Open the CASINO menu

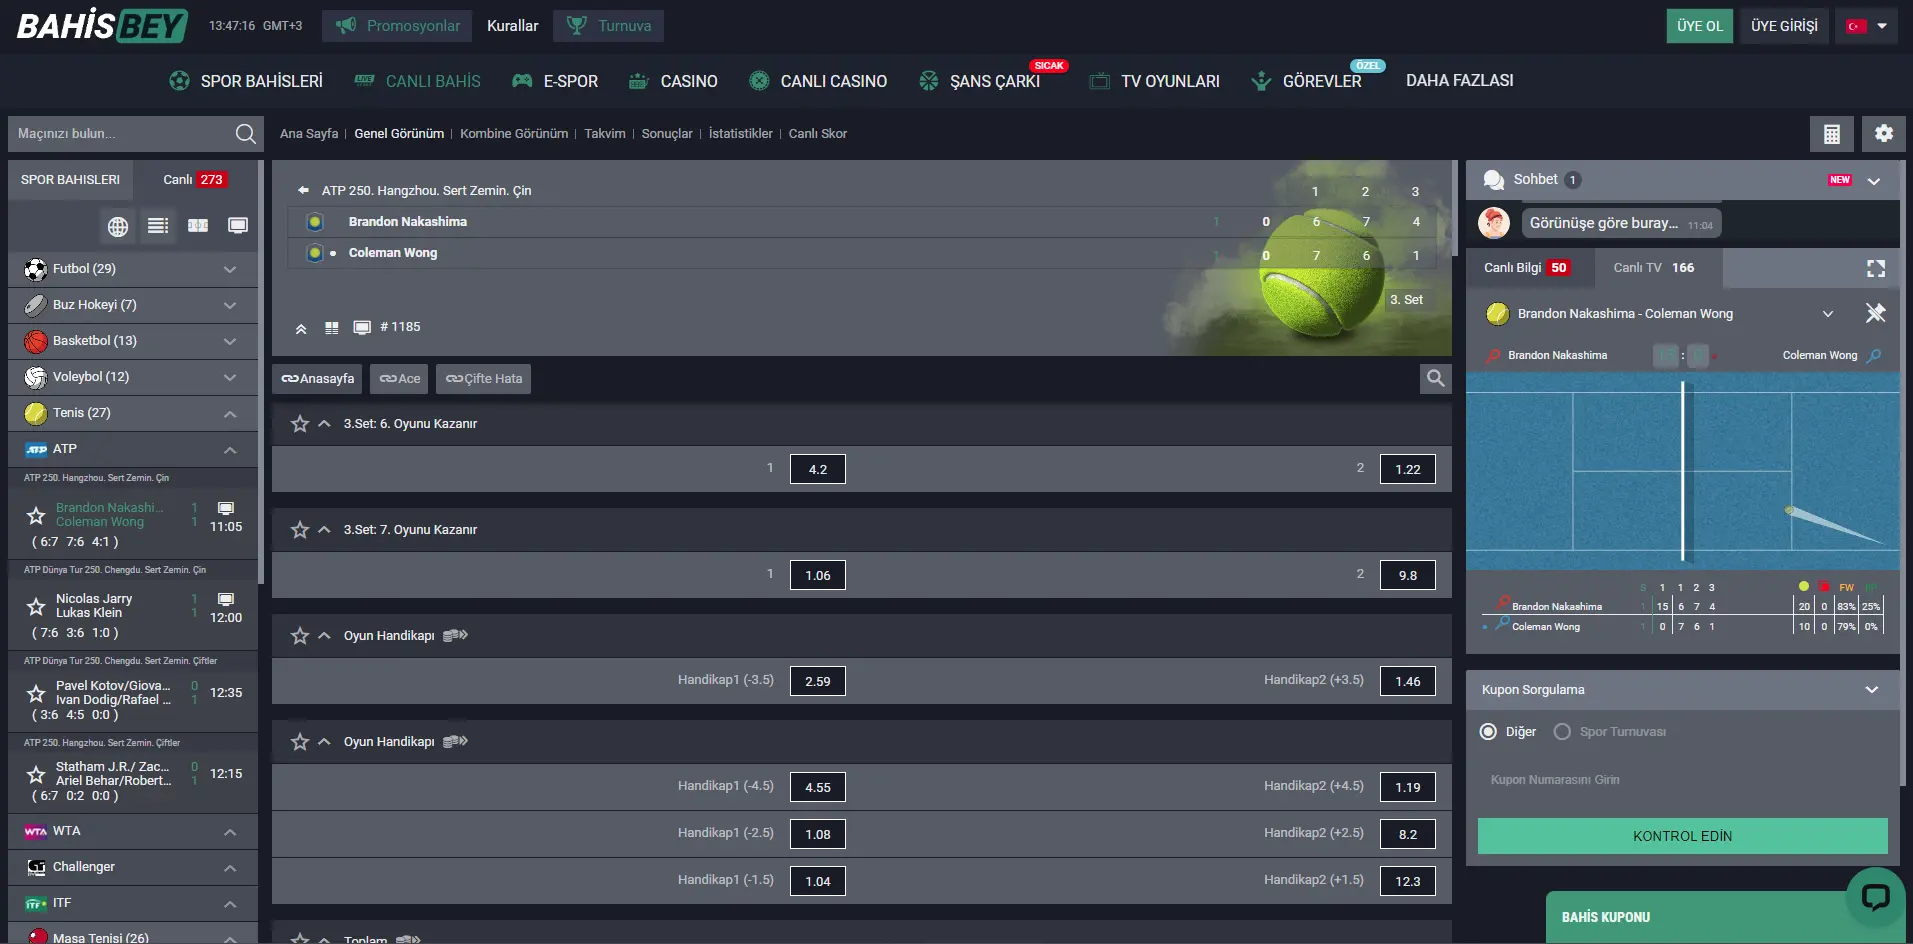[x=673, y=81]
